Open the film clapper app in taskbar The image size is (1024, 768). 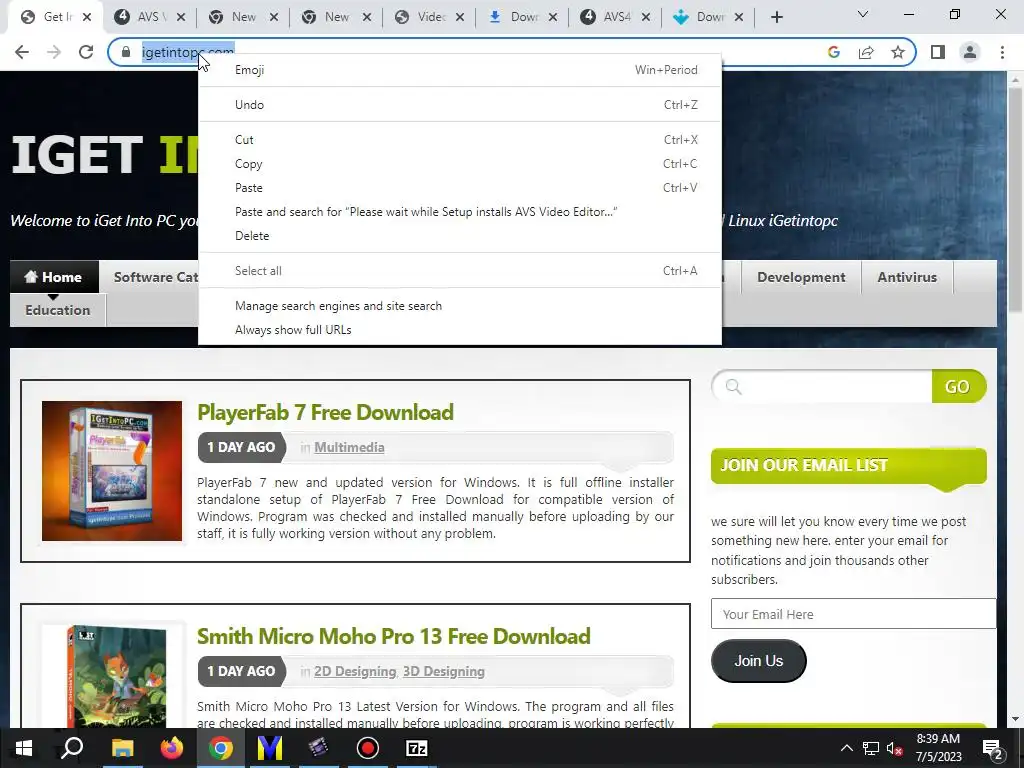click(x=319, y=748)
